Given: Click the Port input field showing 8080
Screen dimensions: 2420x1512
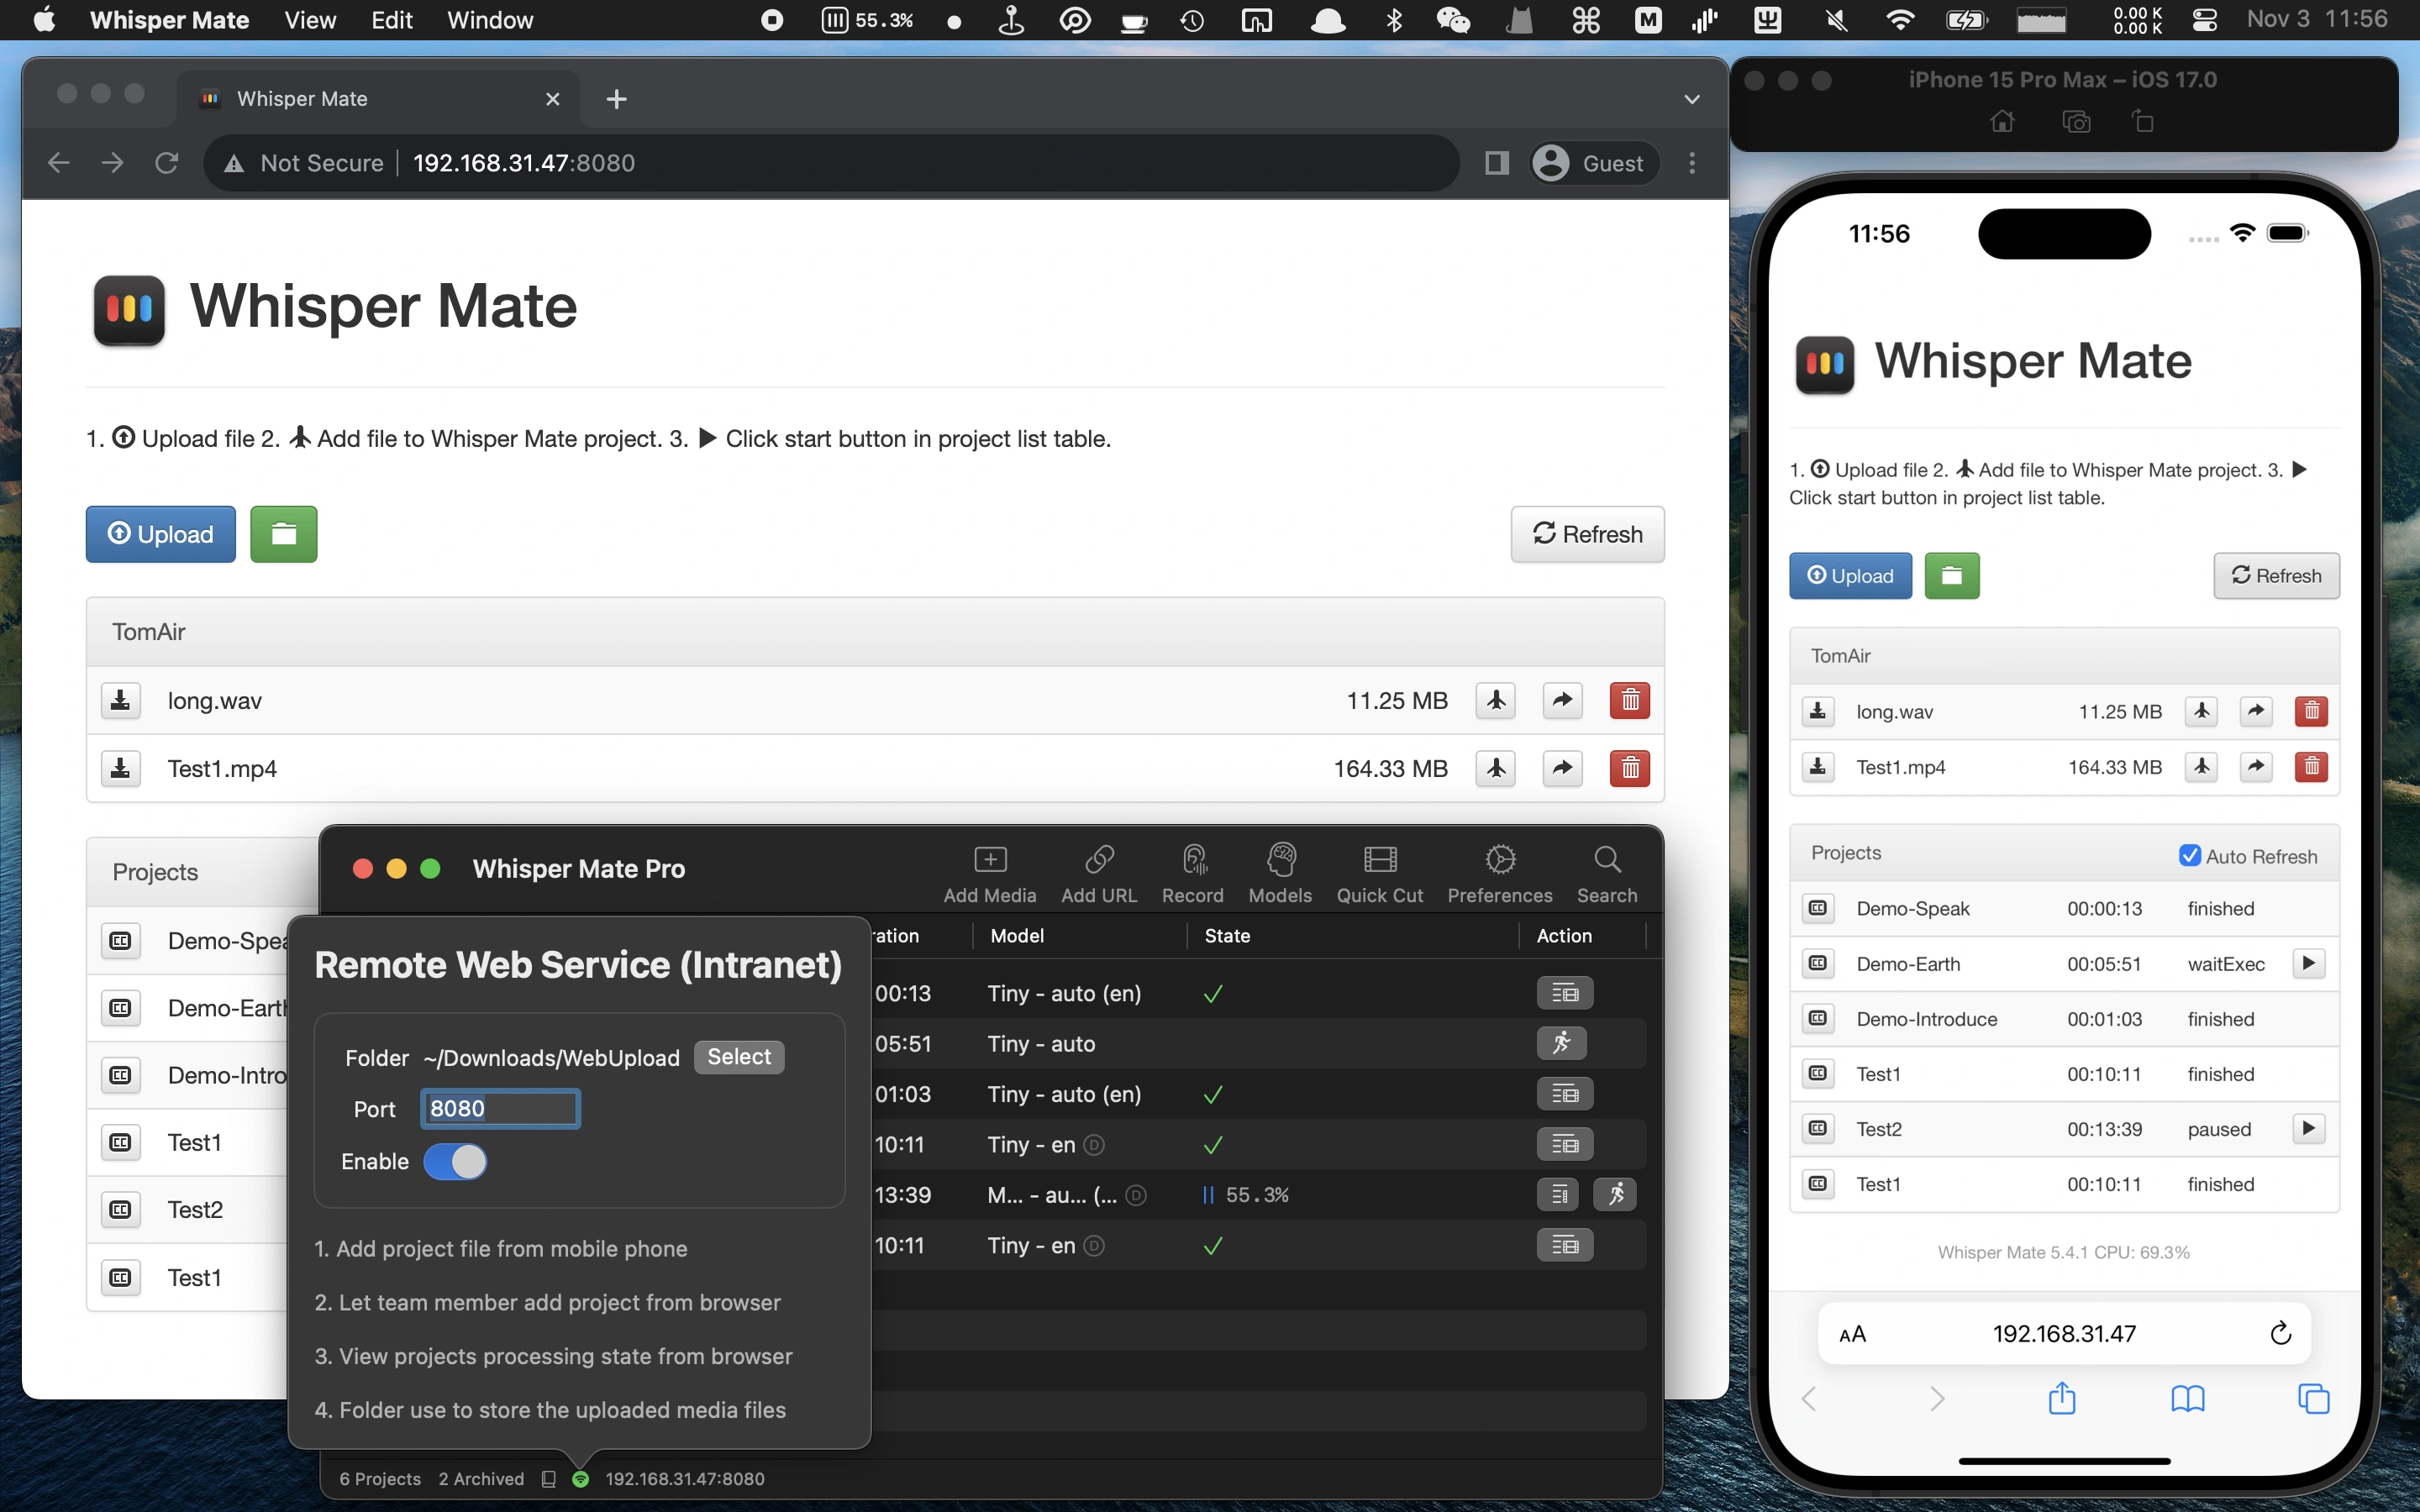Looking at the screenshot, I should point(499,1108).
